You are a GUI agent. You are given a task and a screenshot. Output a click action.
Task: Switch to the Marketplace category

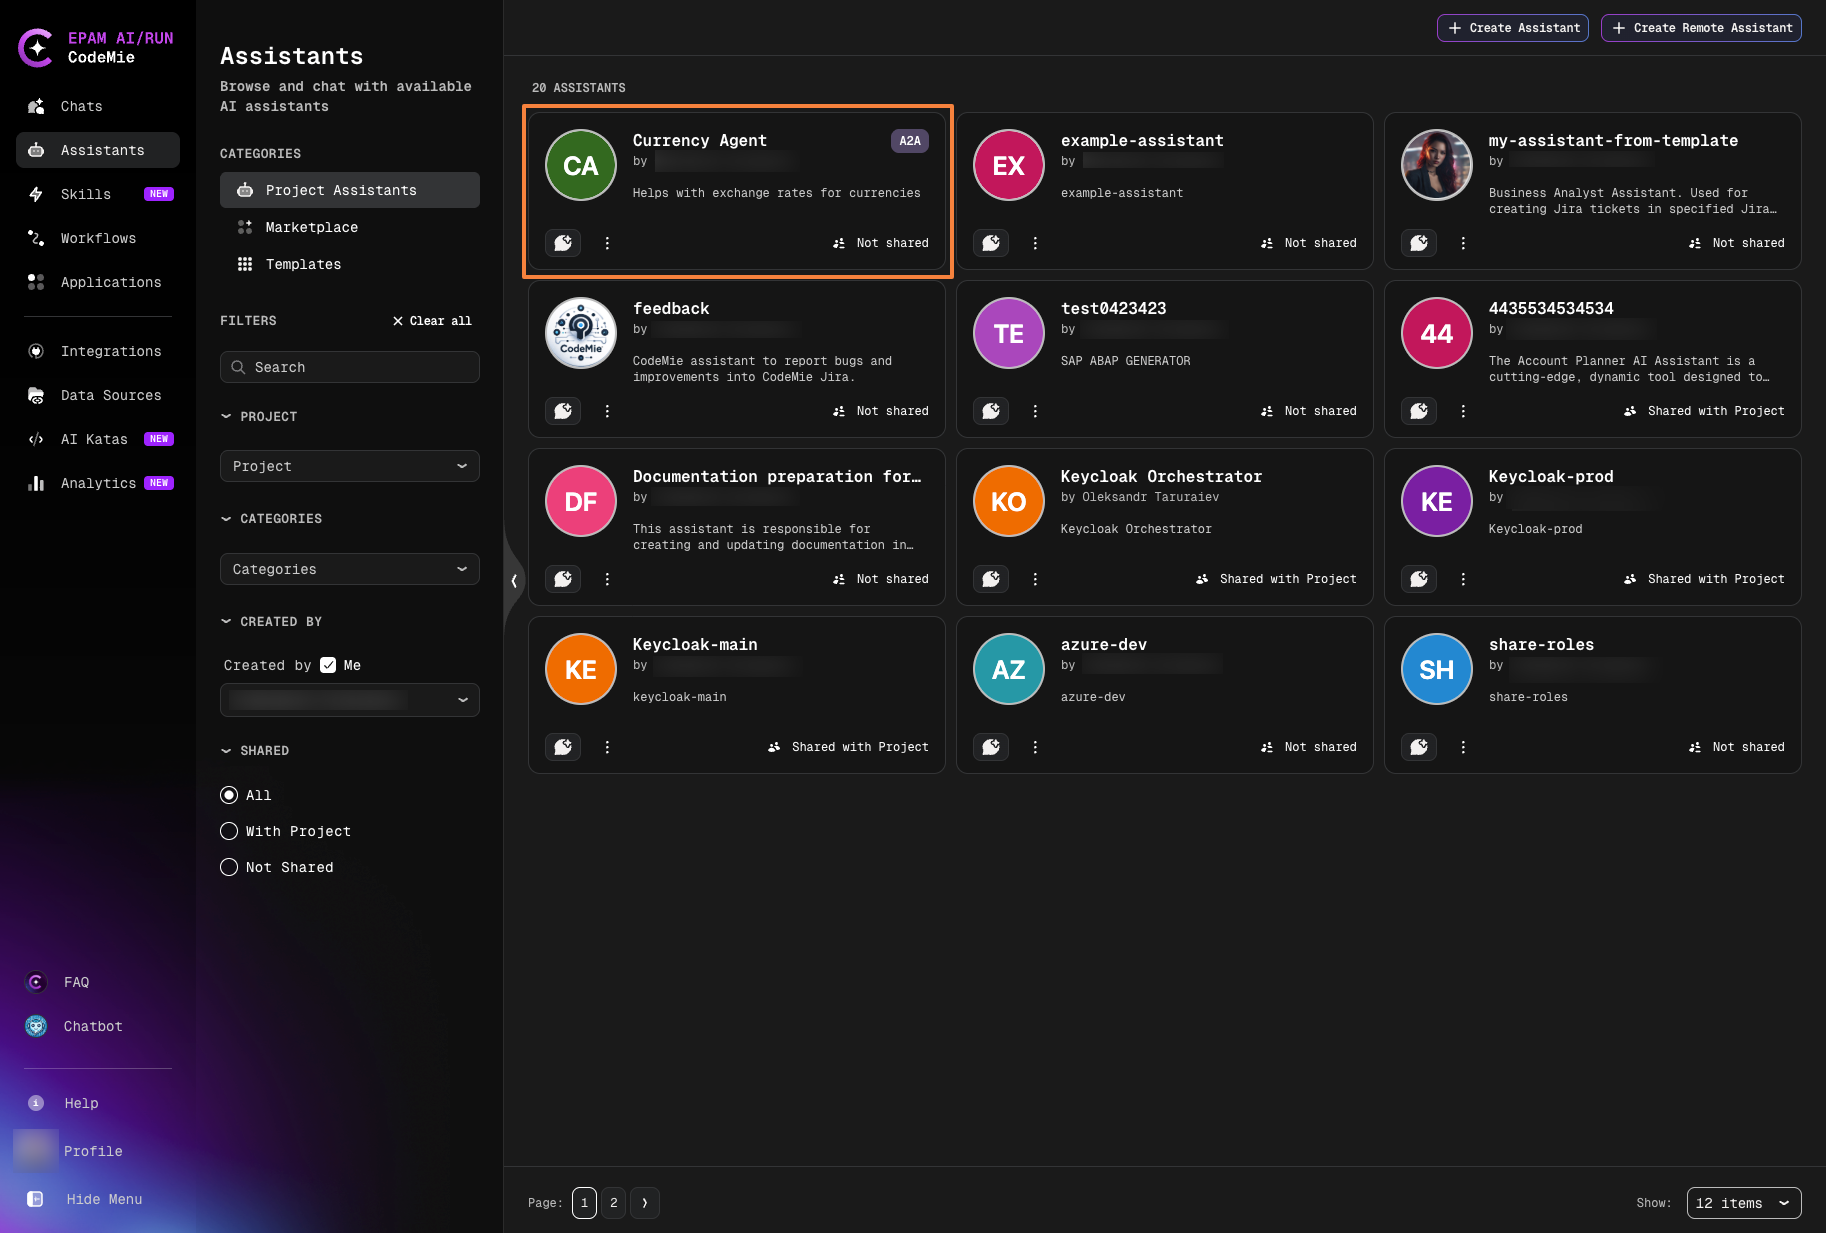point(311,227)
